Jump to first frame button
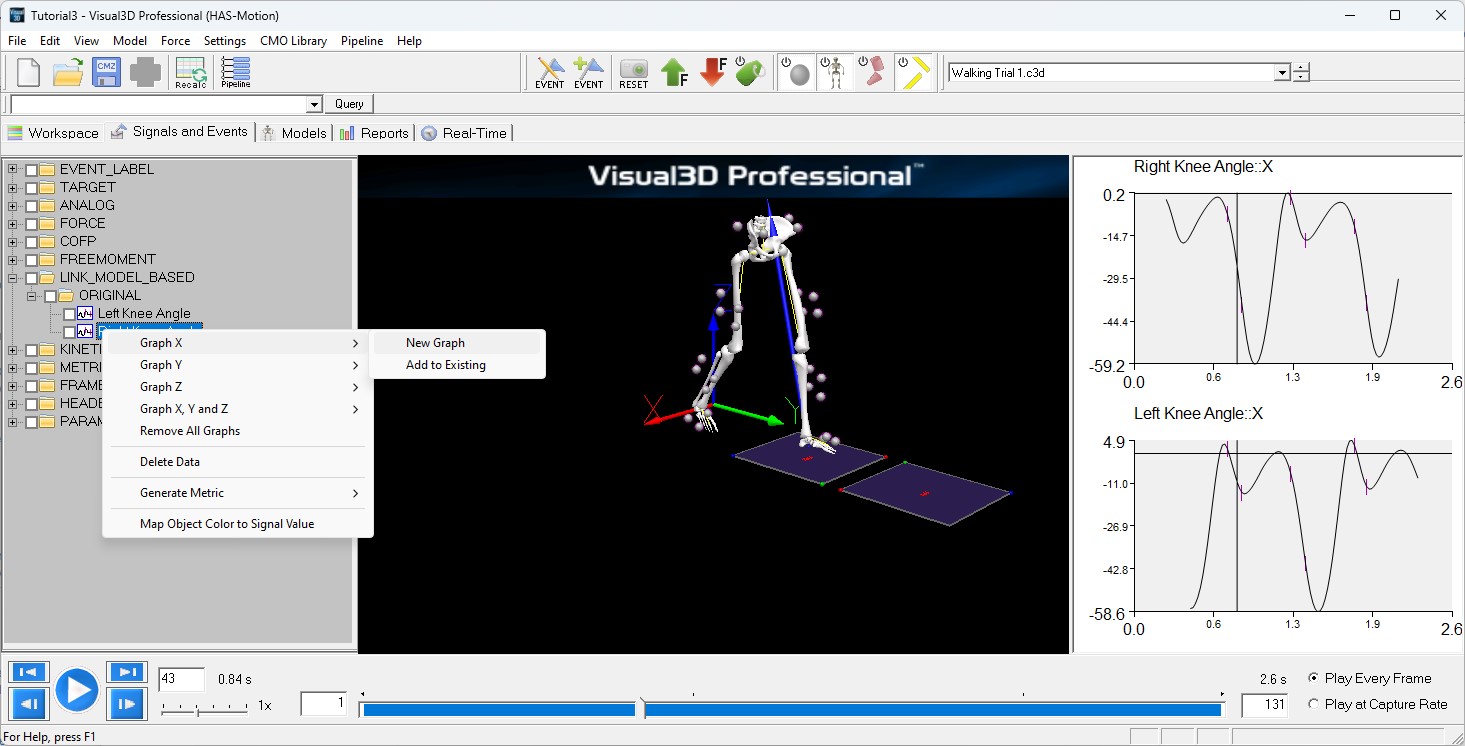This screenshot has width=1465, height=746. (x=28, y=672)
